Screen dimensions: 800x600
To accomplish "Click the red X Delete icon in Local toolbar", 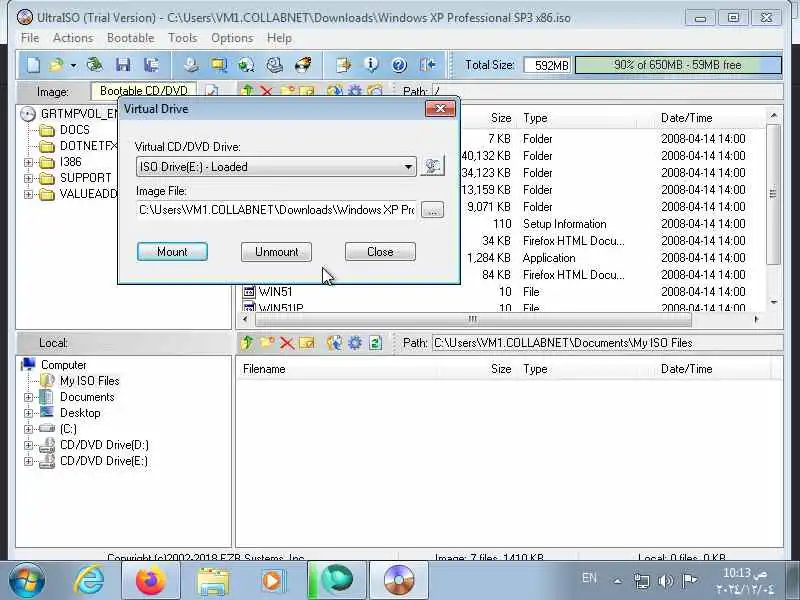I will [x=287, y=343].
